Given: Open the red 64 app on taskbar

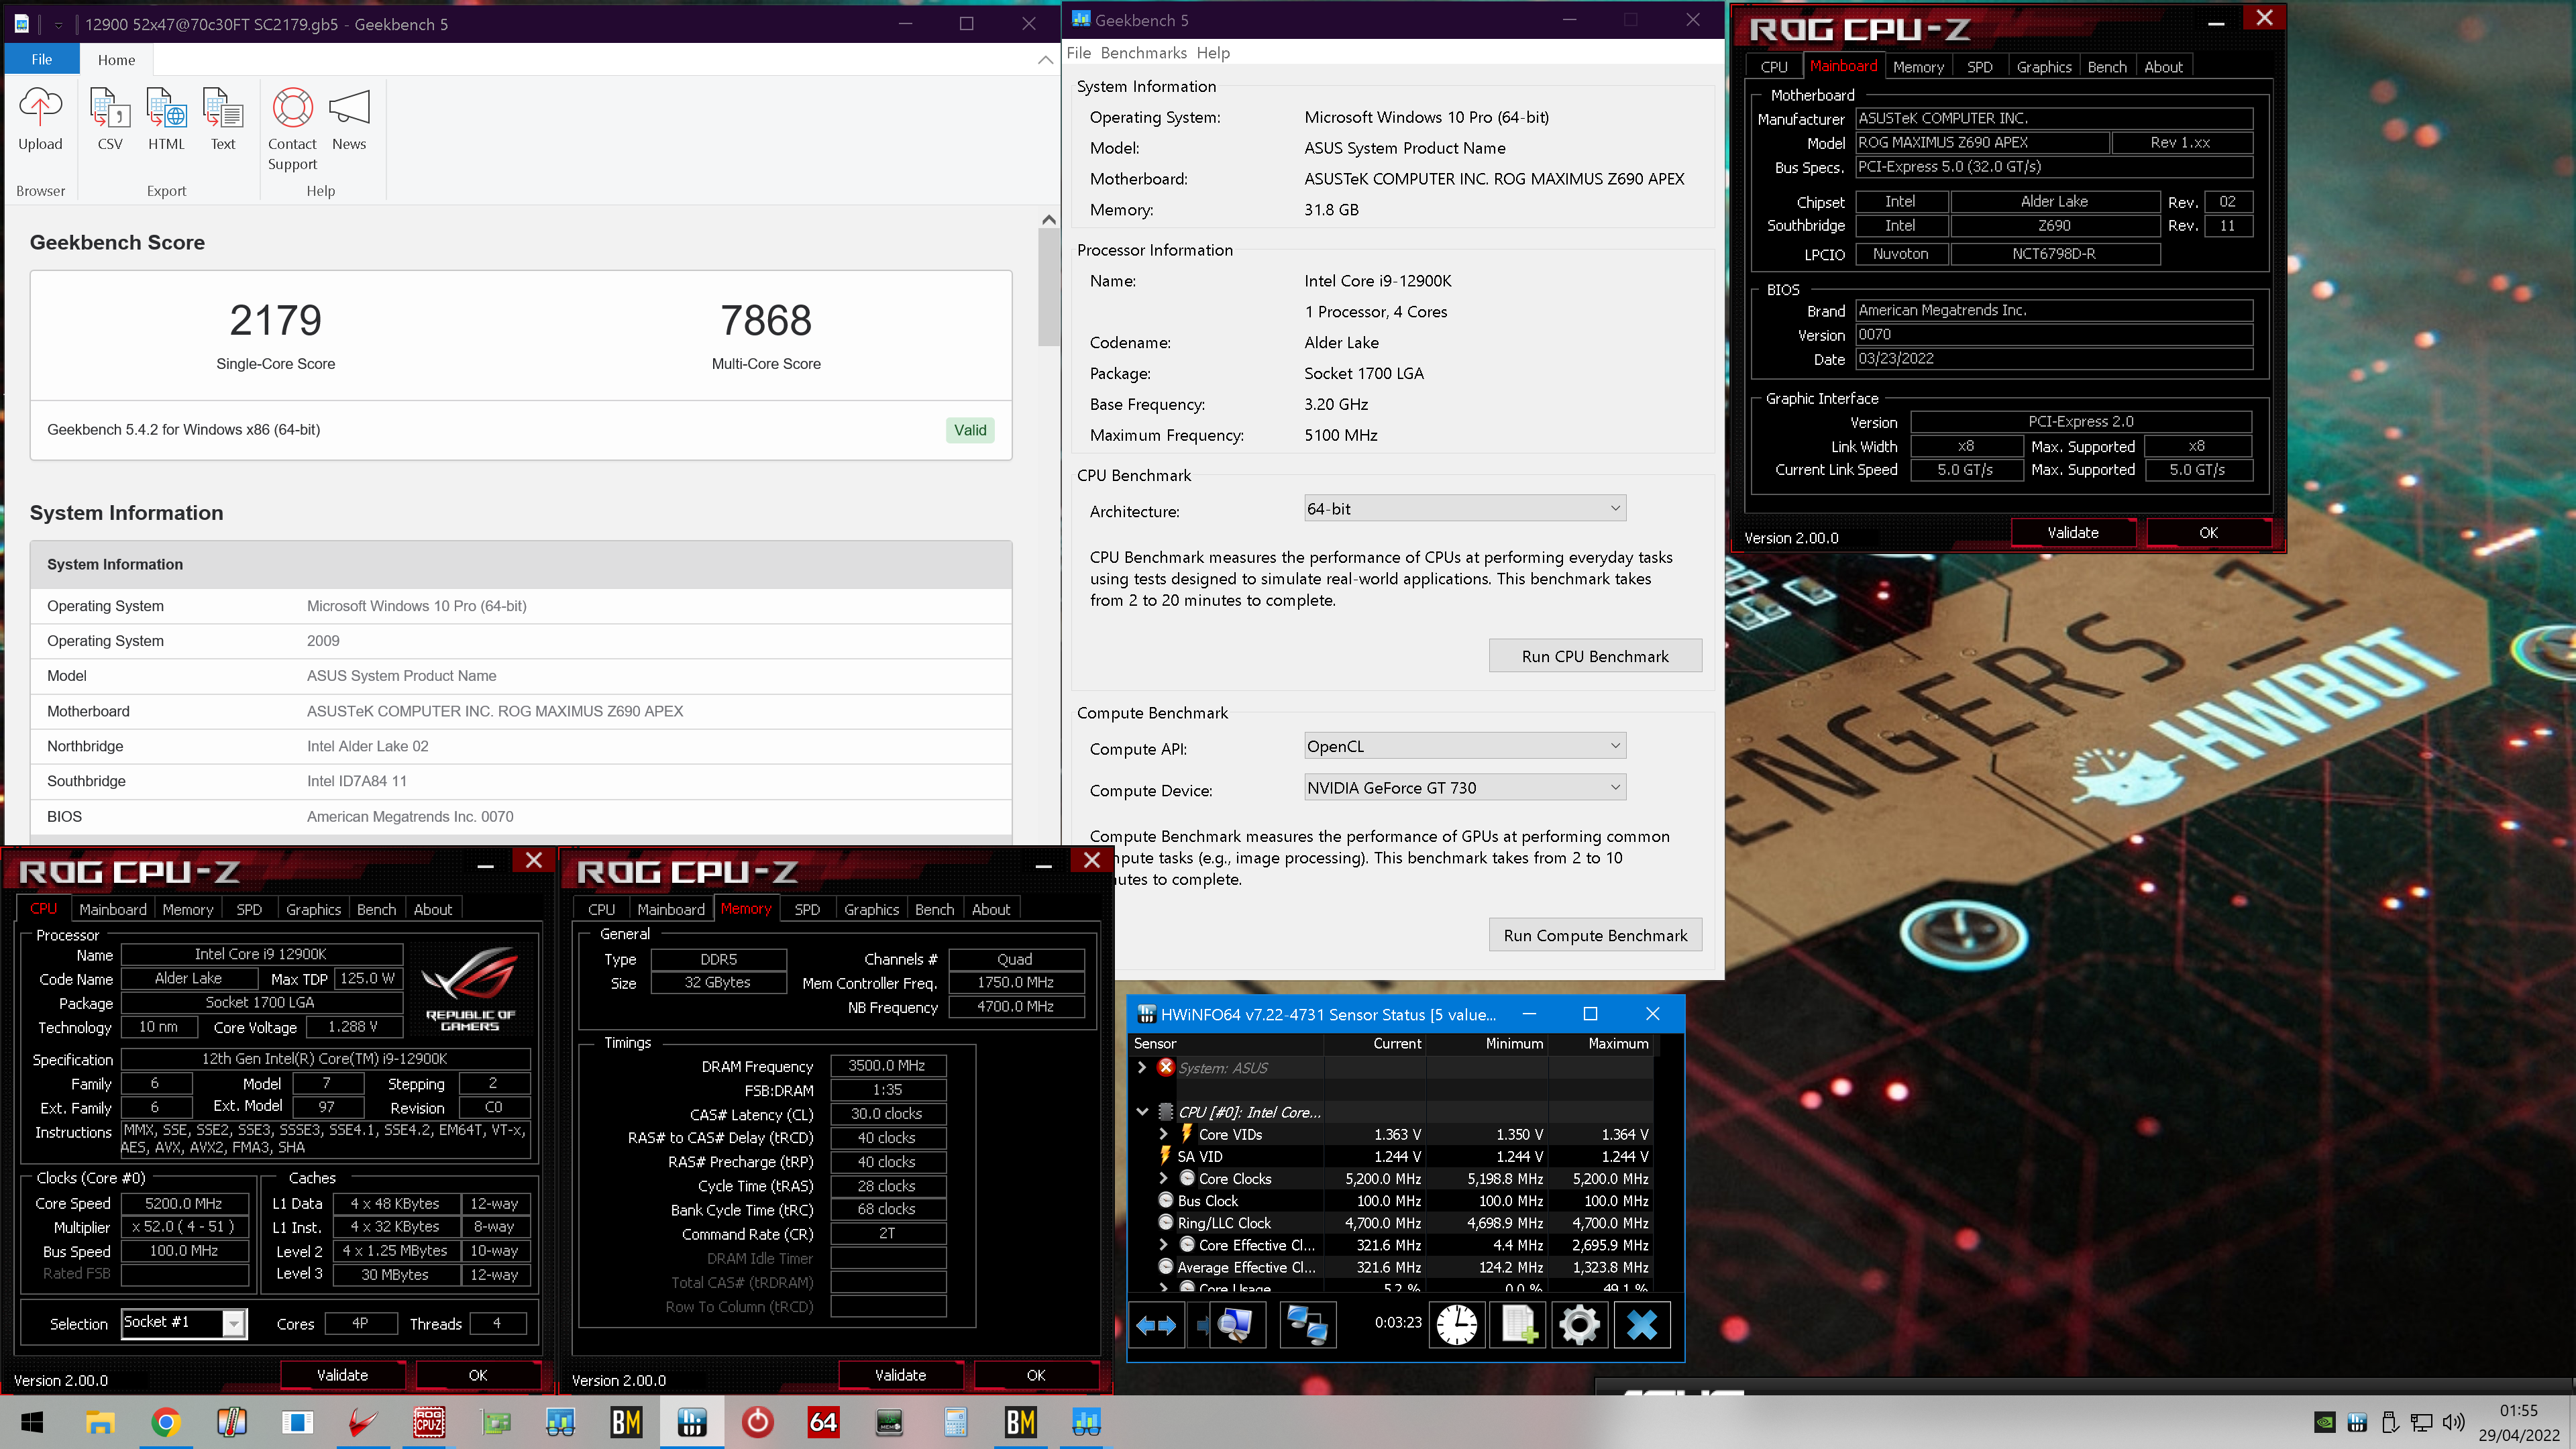Looking at the screenshot, I should click(x=823, y=1422).
